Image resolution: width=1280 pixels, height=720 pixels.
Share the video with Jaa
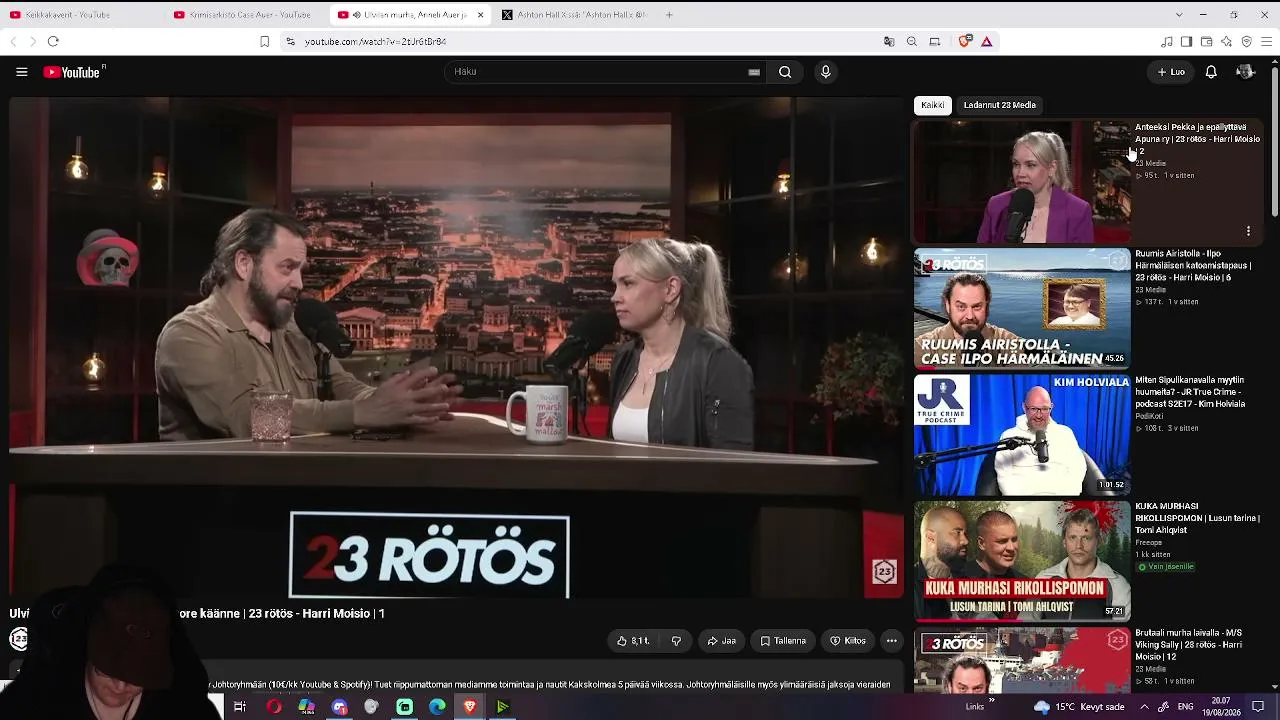[721, 641]
